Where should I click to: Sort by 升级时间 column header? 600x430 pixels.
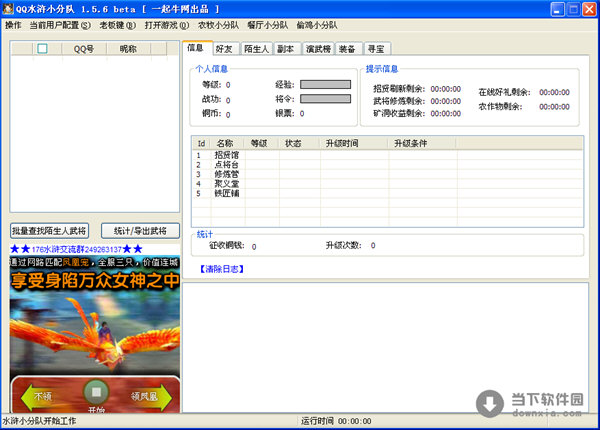[x=354, y=143]
